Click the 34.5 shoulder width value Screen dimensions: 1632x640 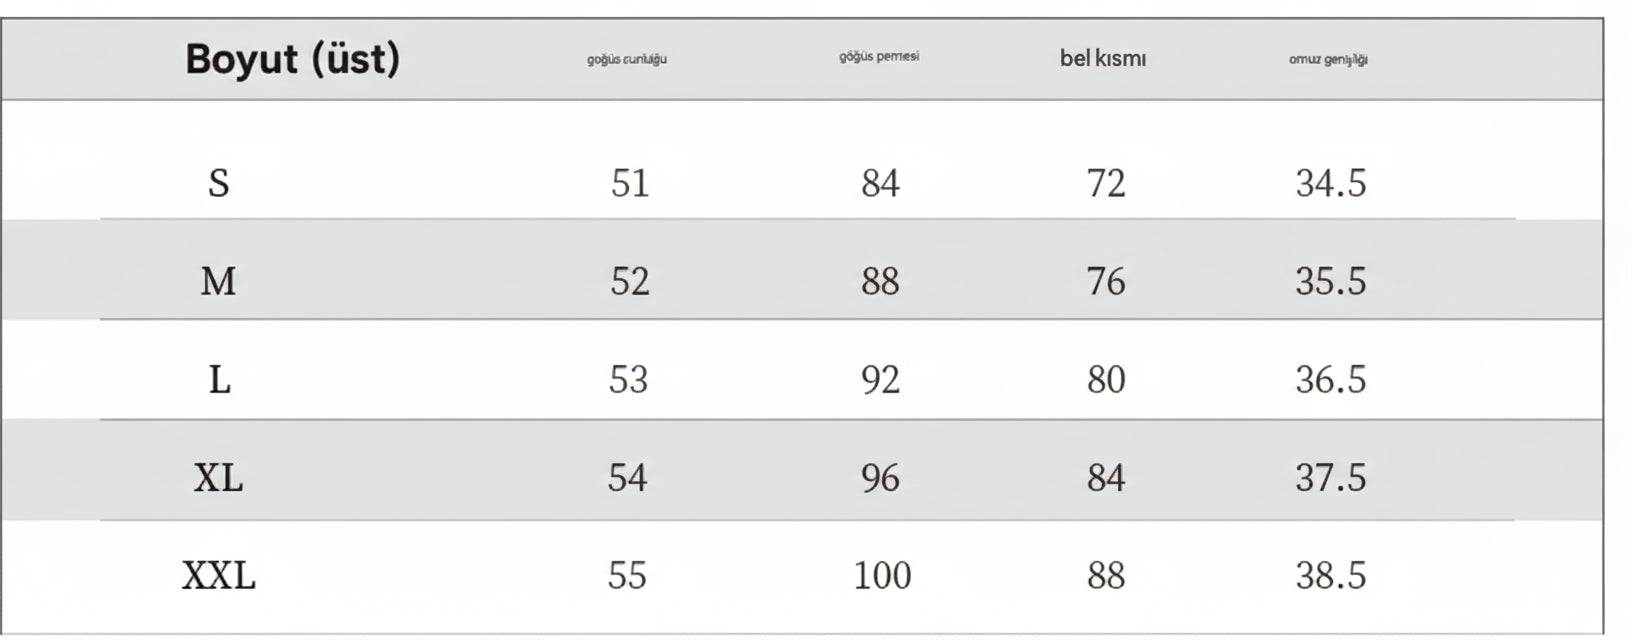pos(1330,183)
